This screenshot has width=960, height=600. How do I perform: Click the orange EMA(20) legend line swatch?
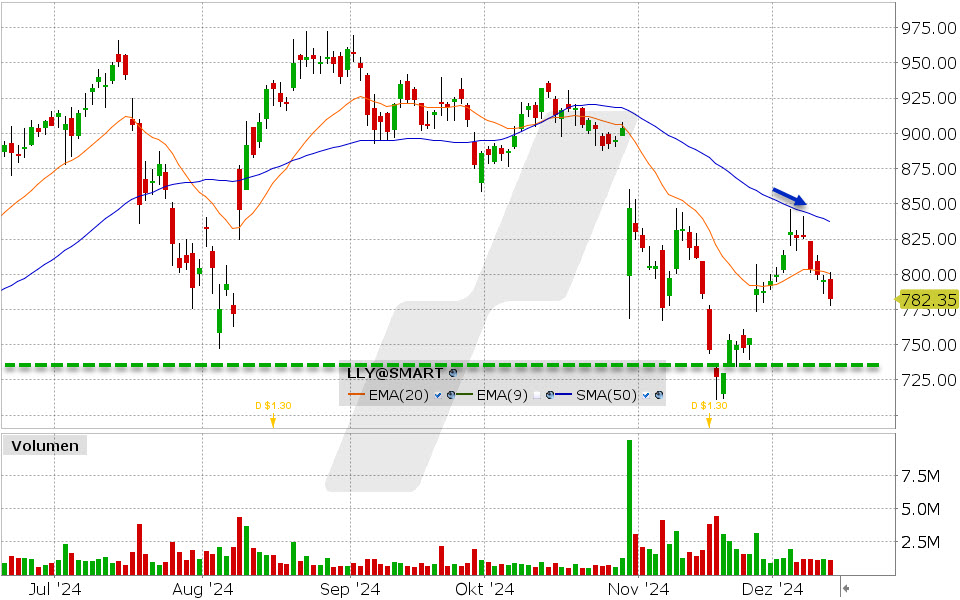click(x=357, y=396)
